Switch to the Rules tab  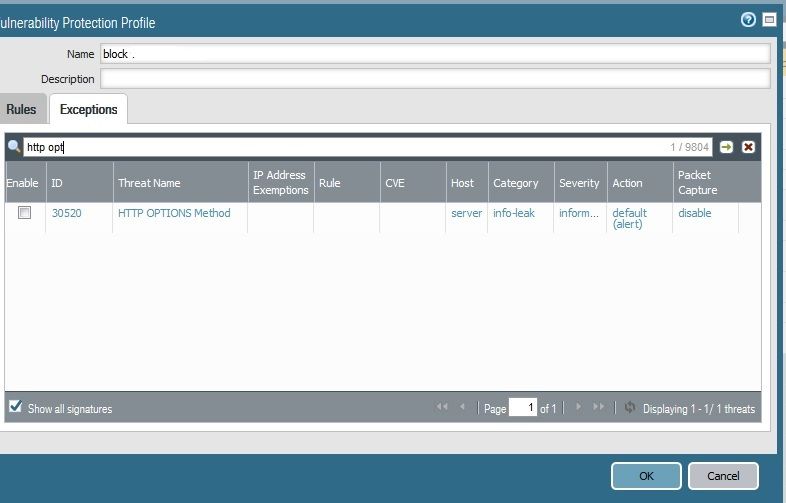[20, 109]
